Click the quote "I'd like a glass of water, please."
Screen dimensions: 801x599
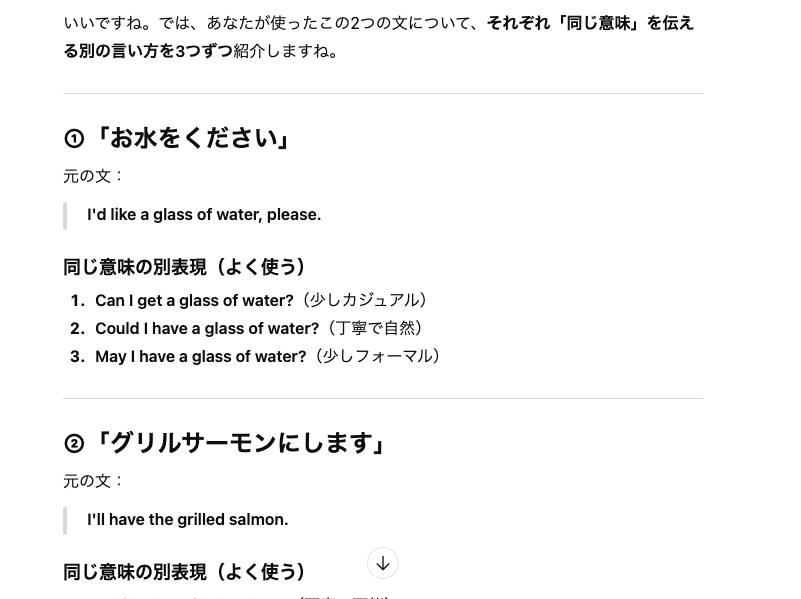click(x=204, y=214)
